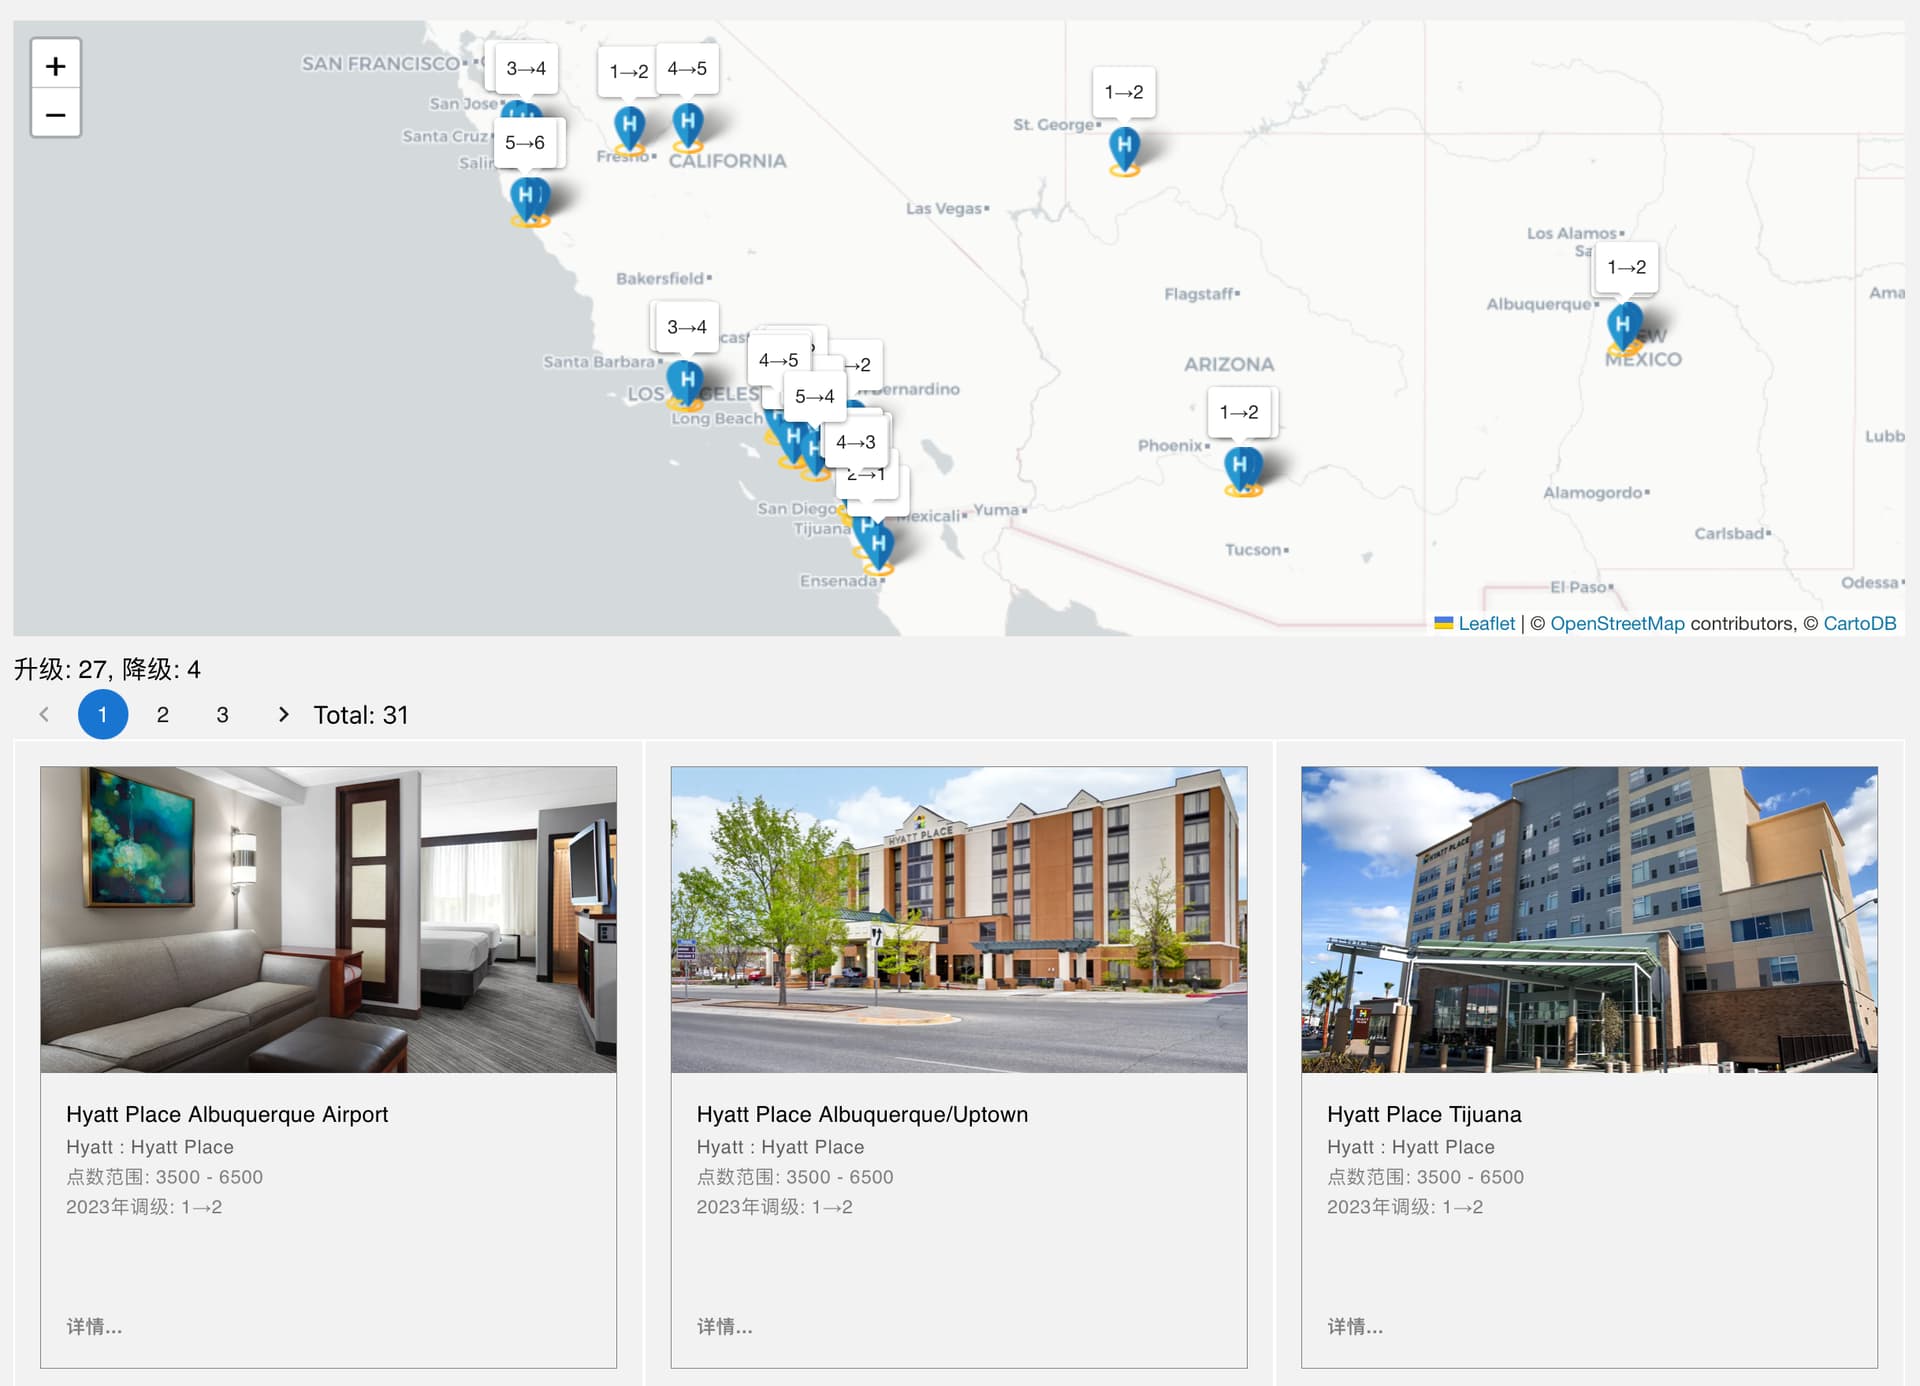Screen dimensions: 1920x1386
Task: Open the OpenStreetMap link
Action: (1617, 623)
